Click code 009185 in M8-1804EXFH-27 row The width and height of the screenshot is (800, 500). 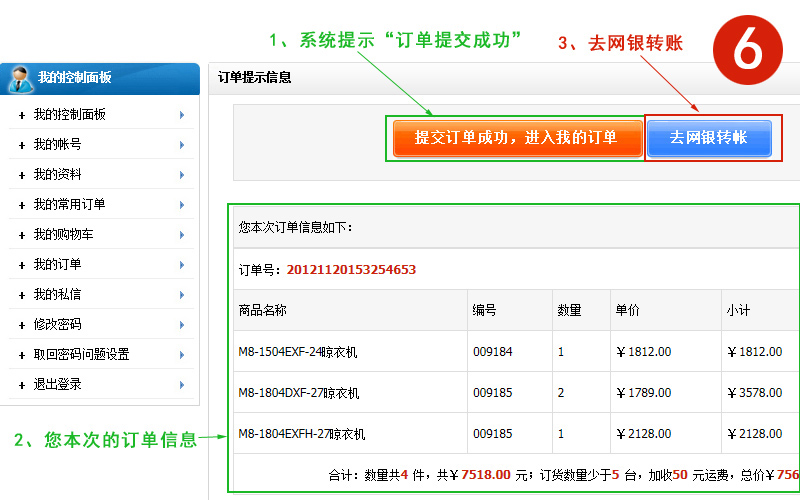click(x=492, y=434)
